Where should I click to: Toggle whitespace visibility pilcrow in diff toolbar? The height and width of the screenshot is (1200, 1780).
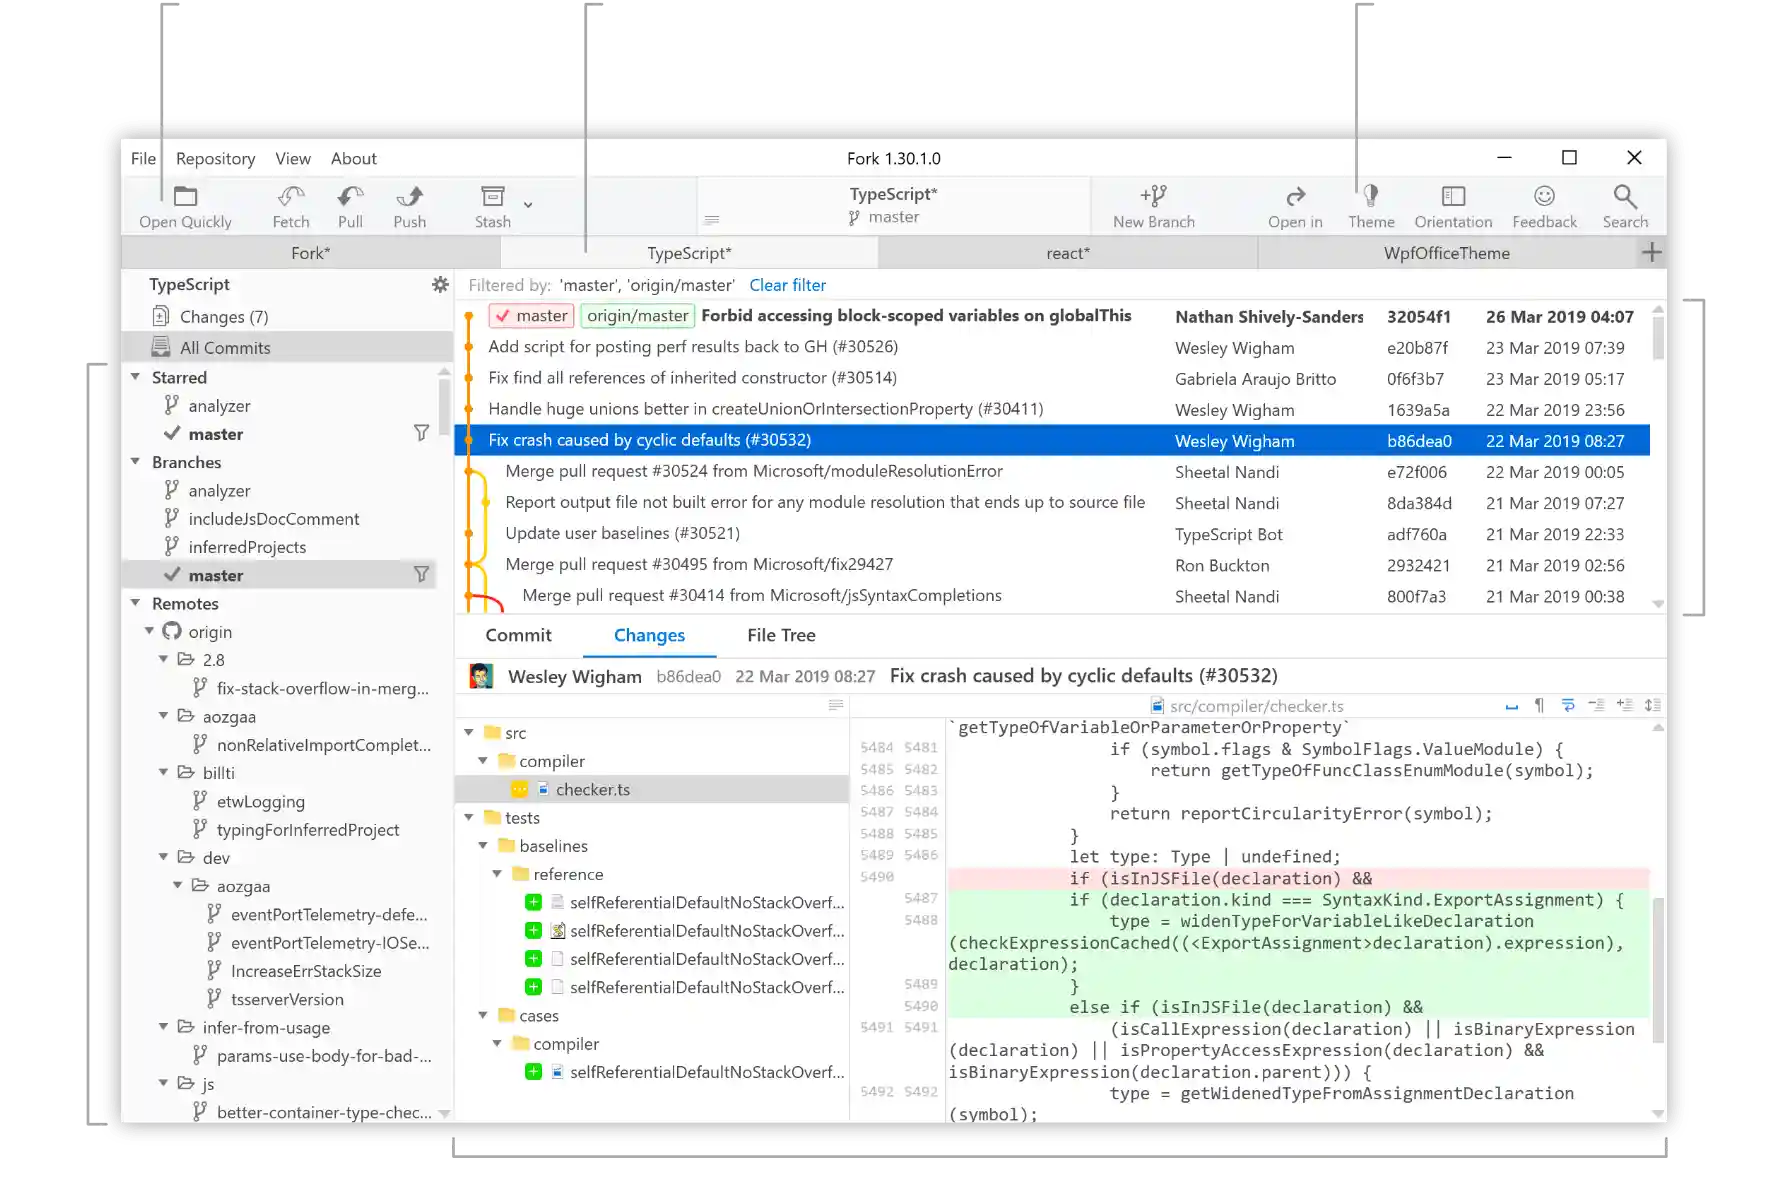1539,706
